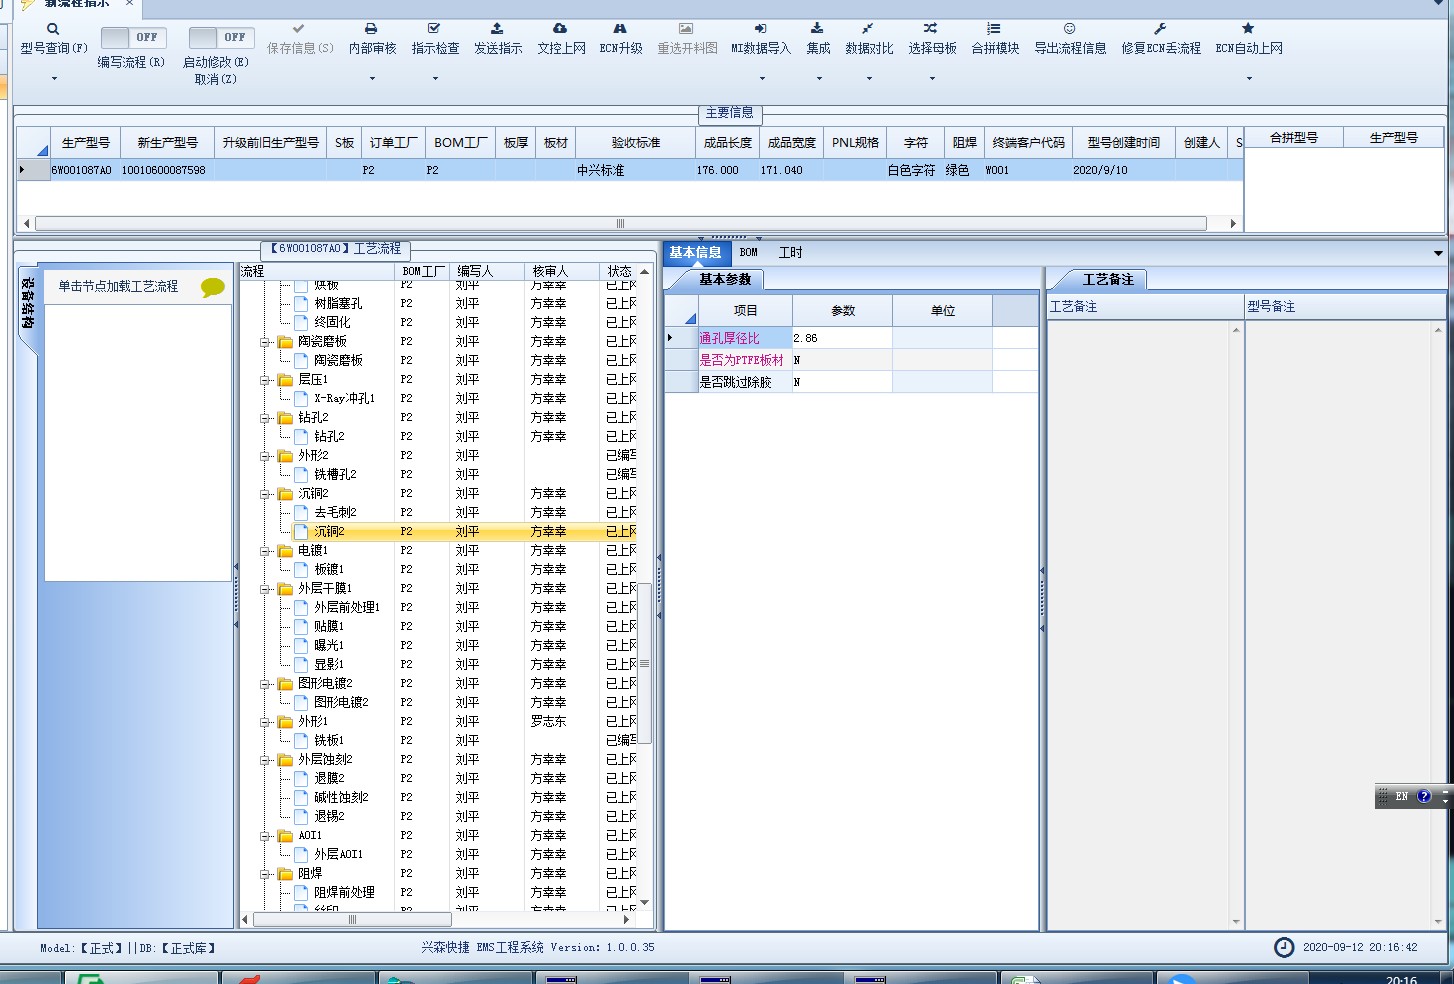Click 重选开料图 image toolbar item
Image resolution: width=1454 pixels, height=984 pixels.
[686, 38]
